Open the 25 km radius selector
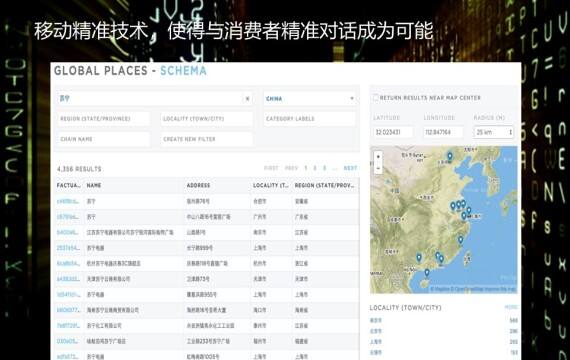 coord(494,132)
